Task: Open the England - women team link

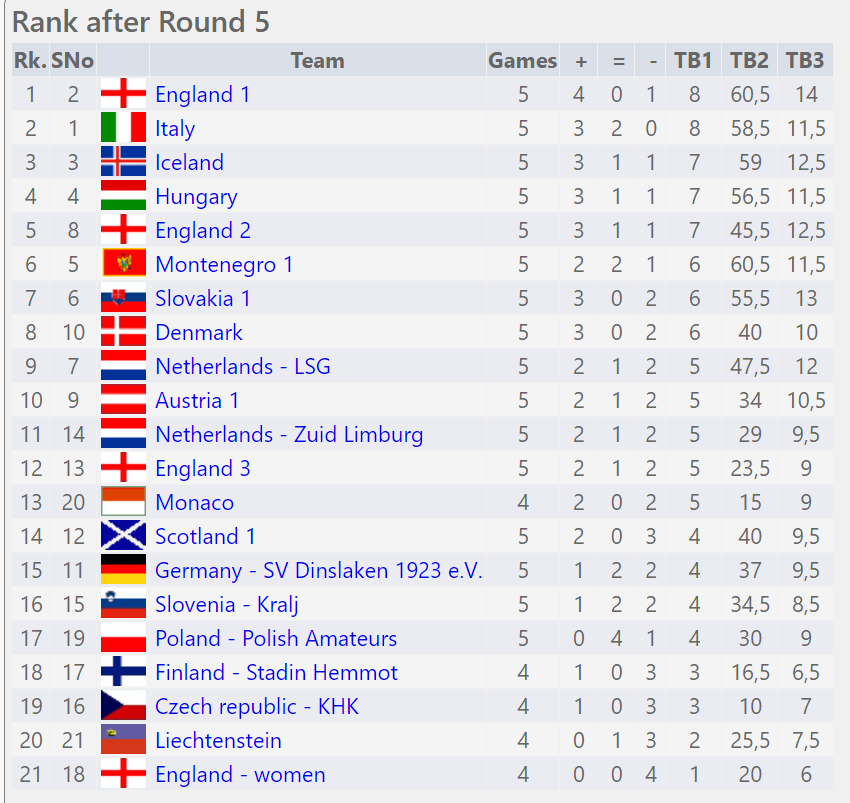Action: click(x=240, y=774)
